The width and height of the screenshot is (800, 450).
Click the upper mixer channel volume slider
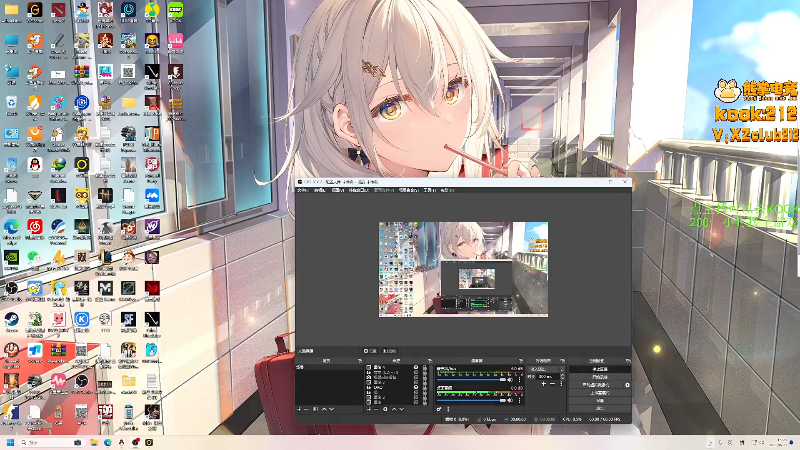pos(471,380)
